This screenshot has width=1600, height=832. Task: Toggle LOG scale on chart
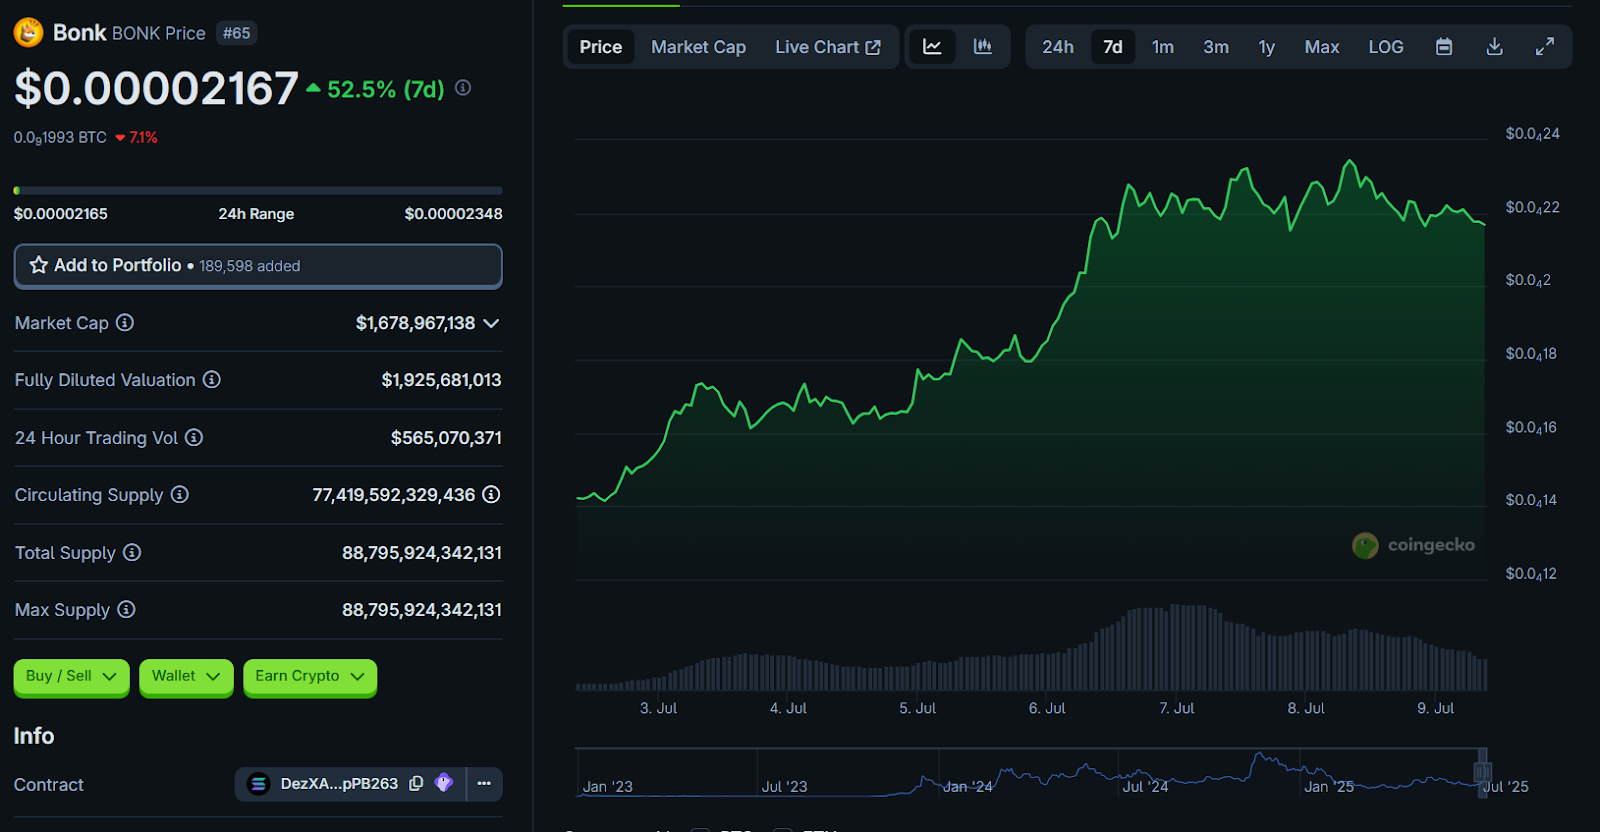pyautogui.click(x=1386, y=47)
